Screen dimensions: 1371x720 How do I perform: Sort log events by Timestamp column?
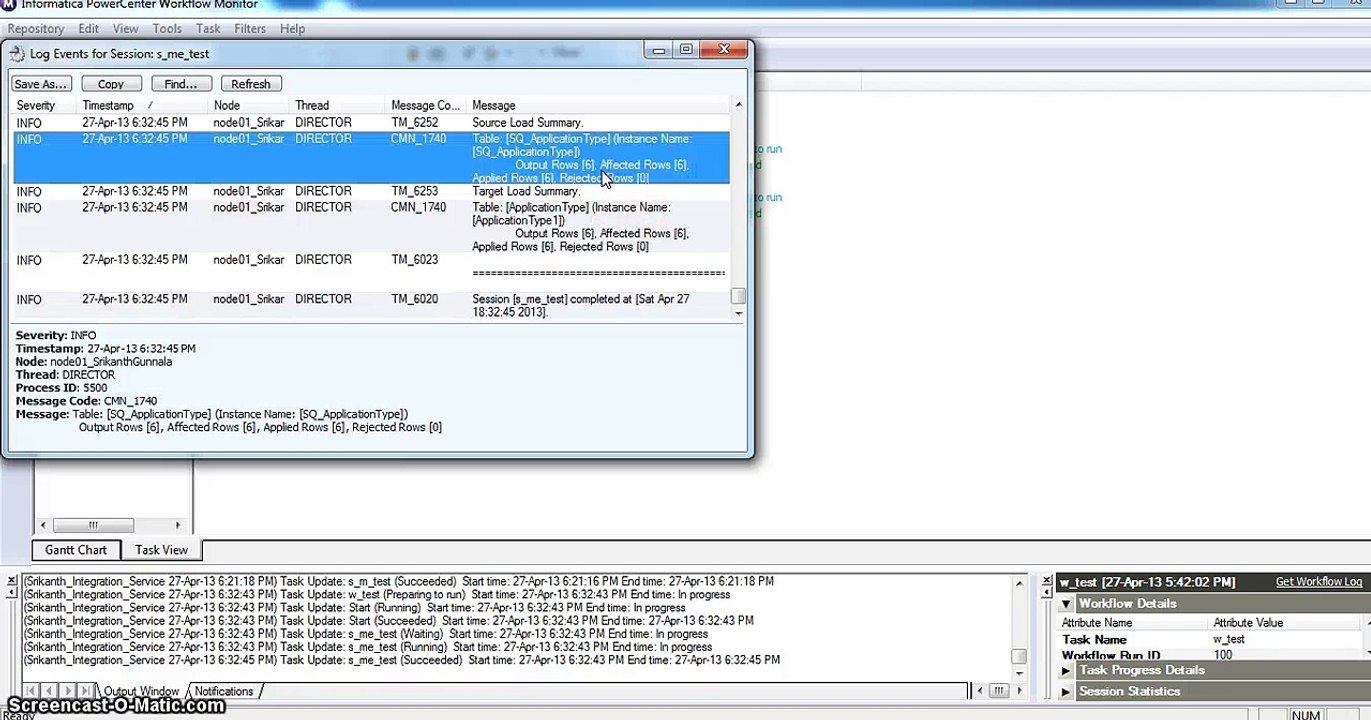point(142,105)
